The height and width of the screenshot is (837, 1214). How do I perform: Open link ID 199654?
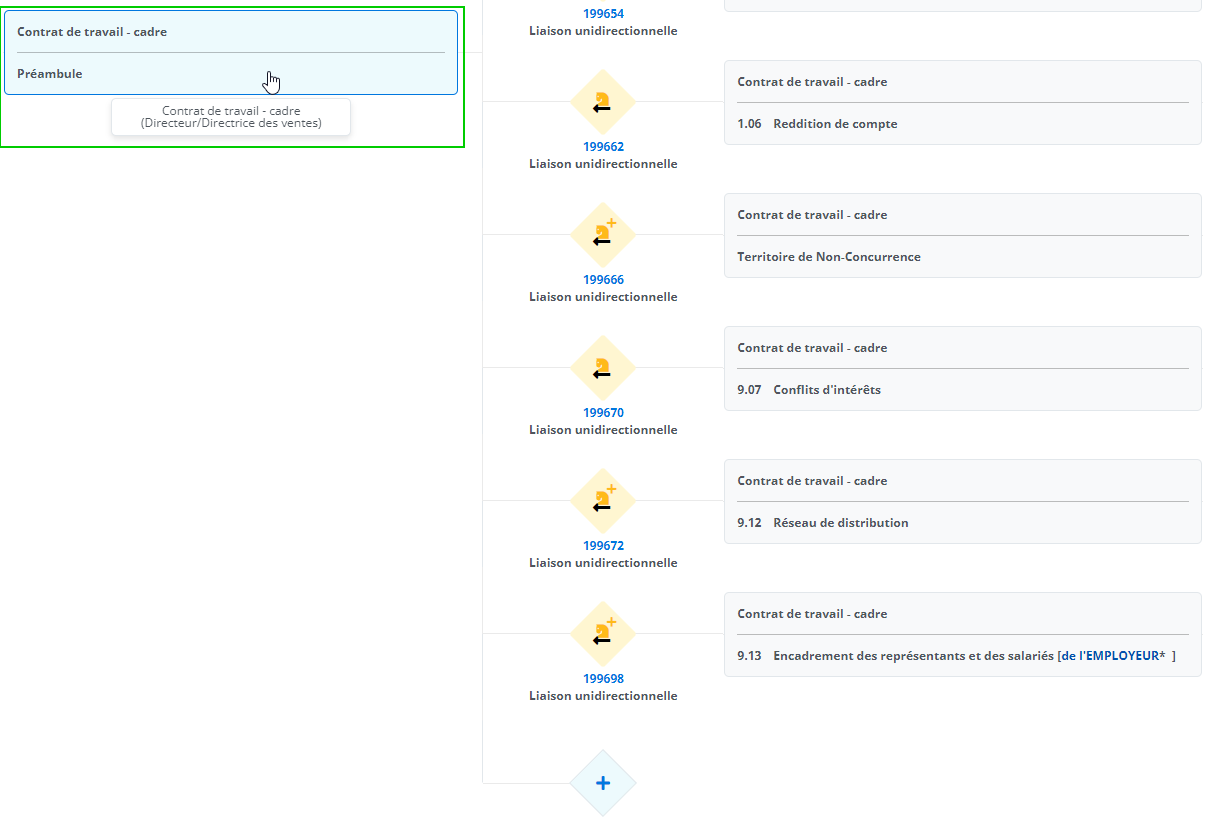[603, 14]
